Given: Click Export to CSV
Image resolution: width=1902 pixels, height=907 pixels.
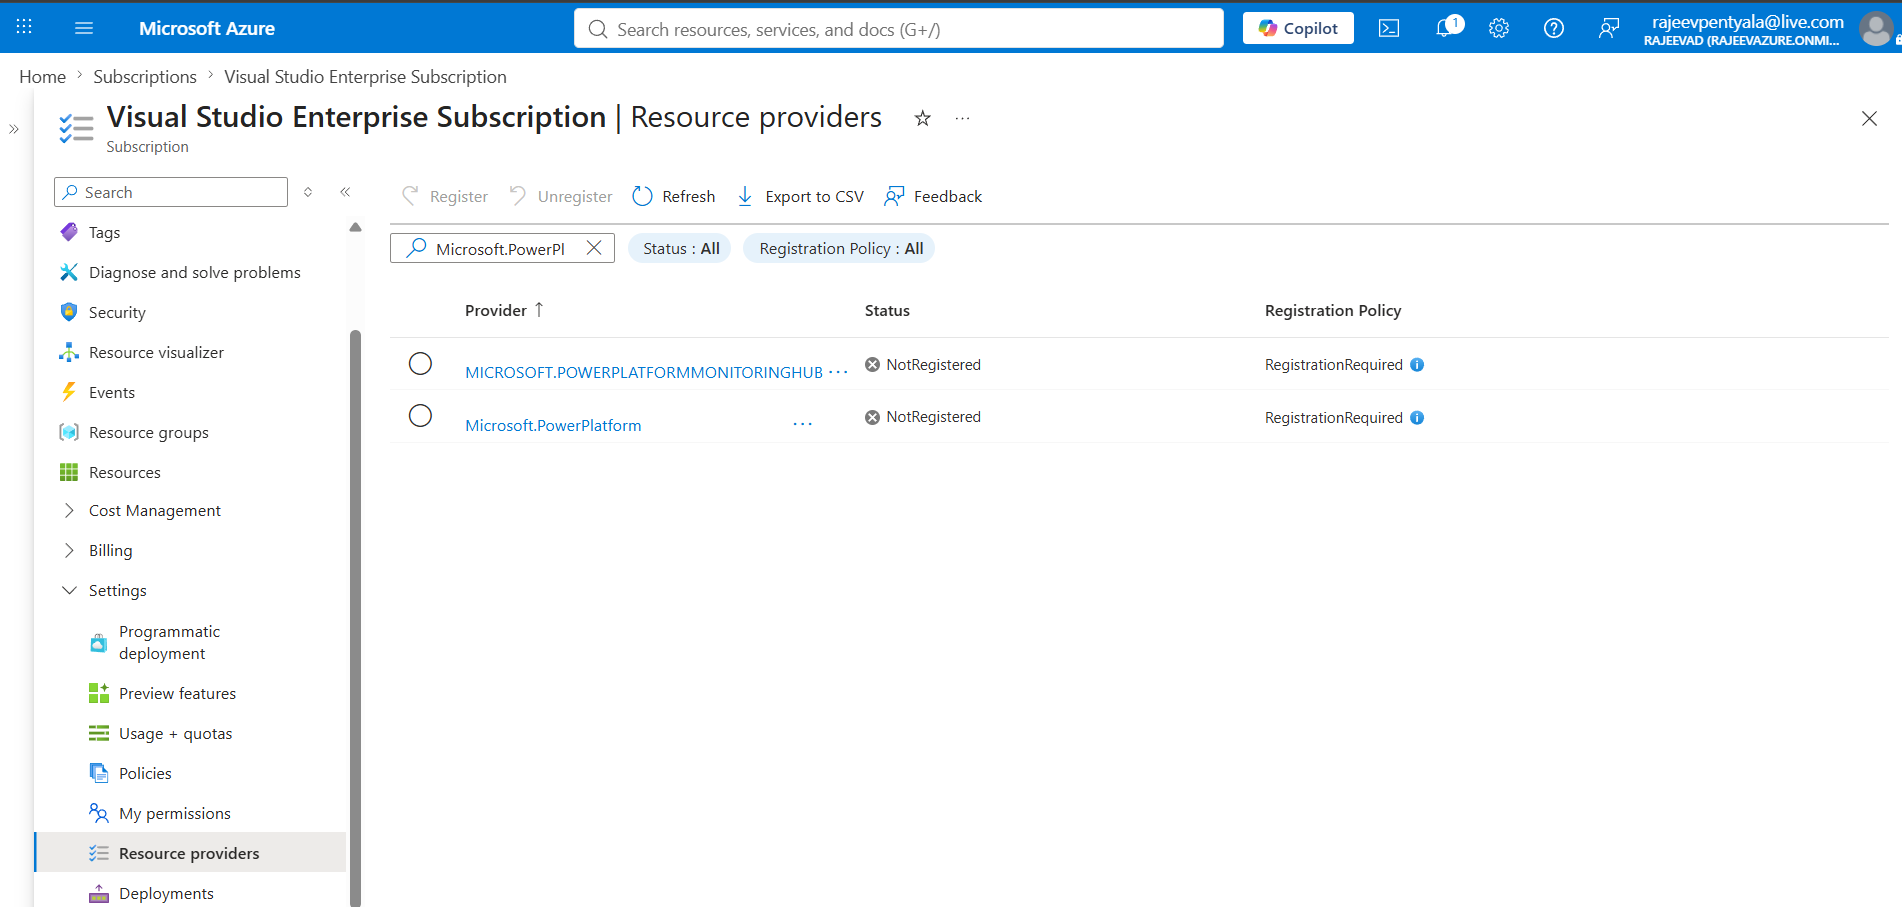Looking at the screenshot, I should [x=800, y=196].
